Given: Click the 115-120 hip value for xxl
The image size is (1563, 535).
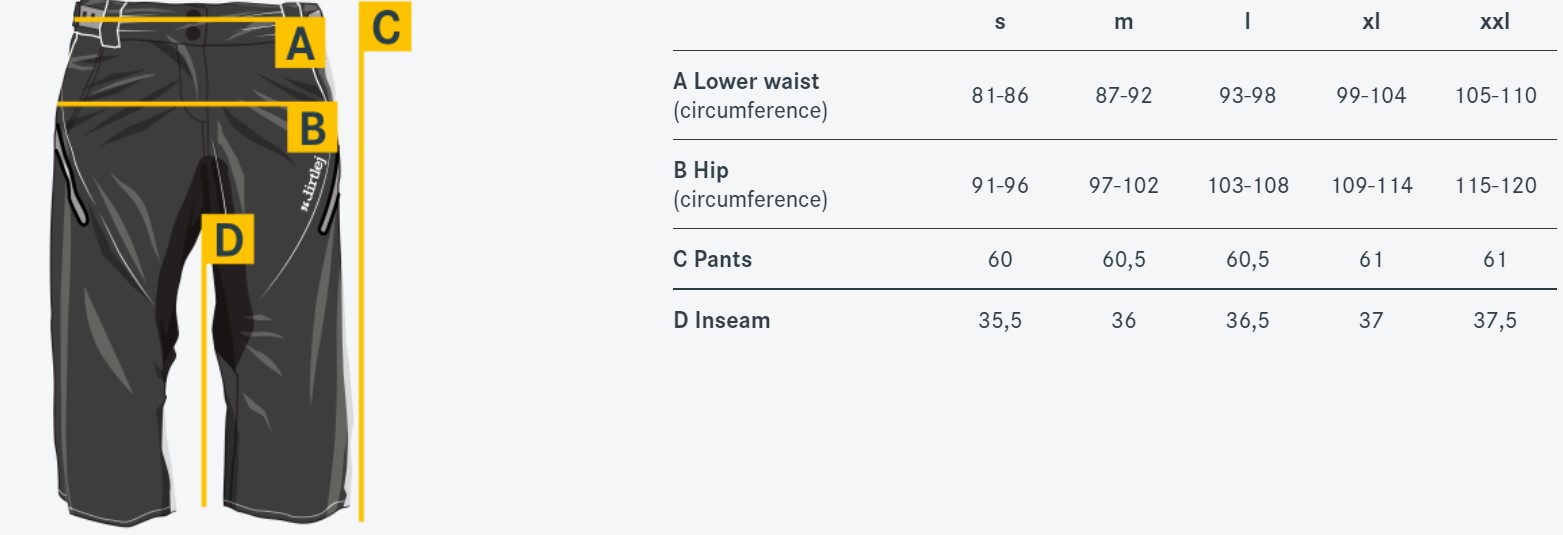Looking at the screenshot, I should [1495, 185].
